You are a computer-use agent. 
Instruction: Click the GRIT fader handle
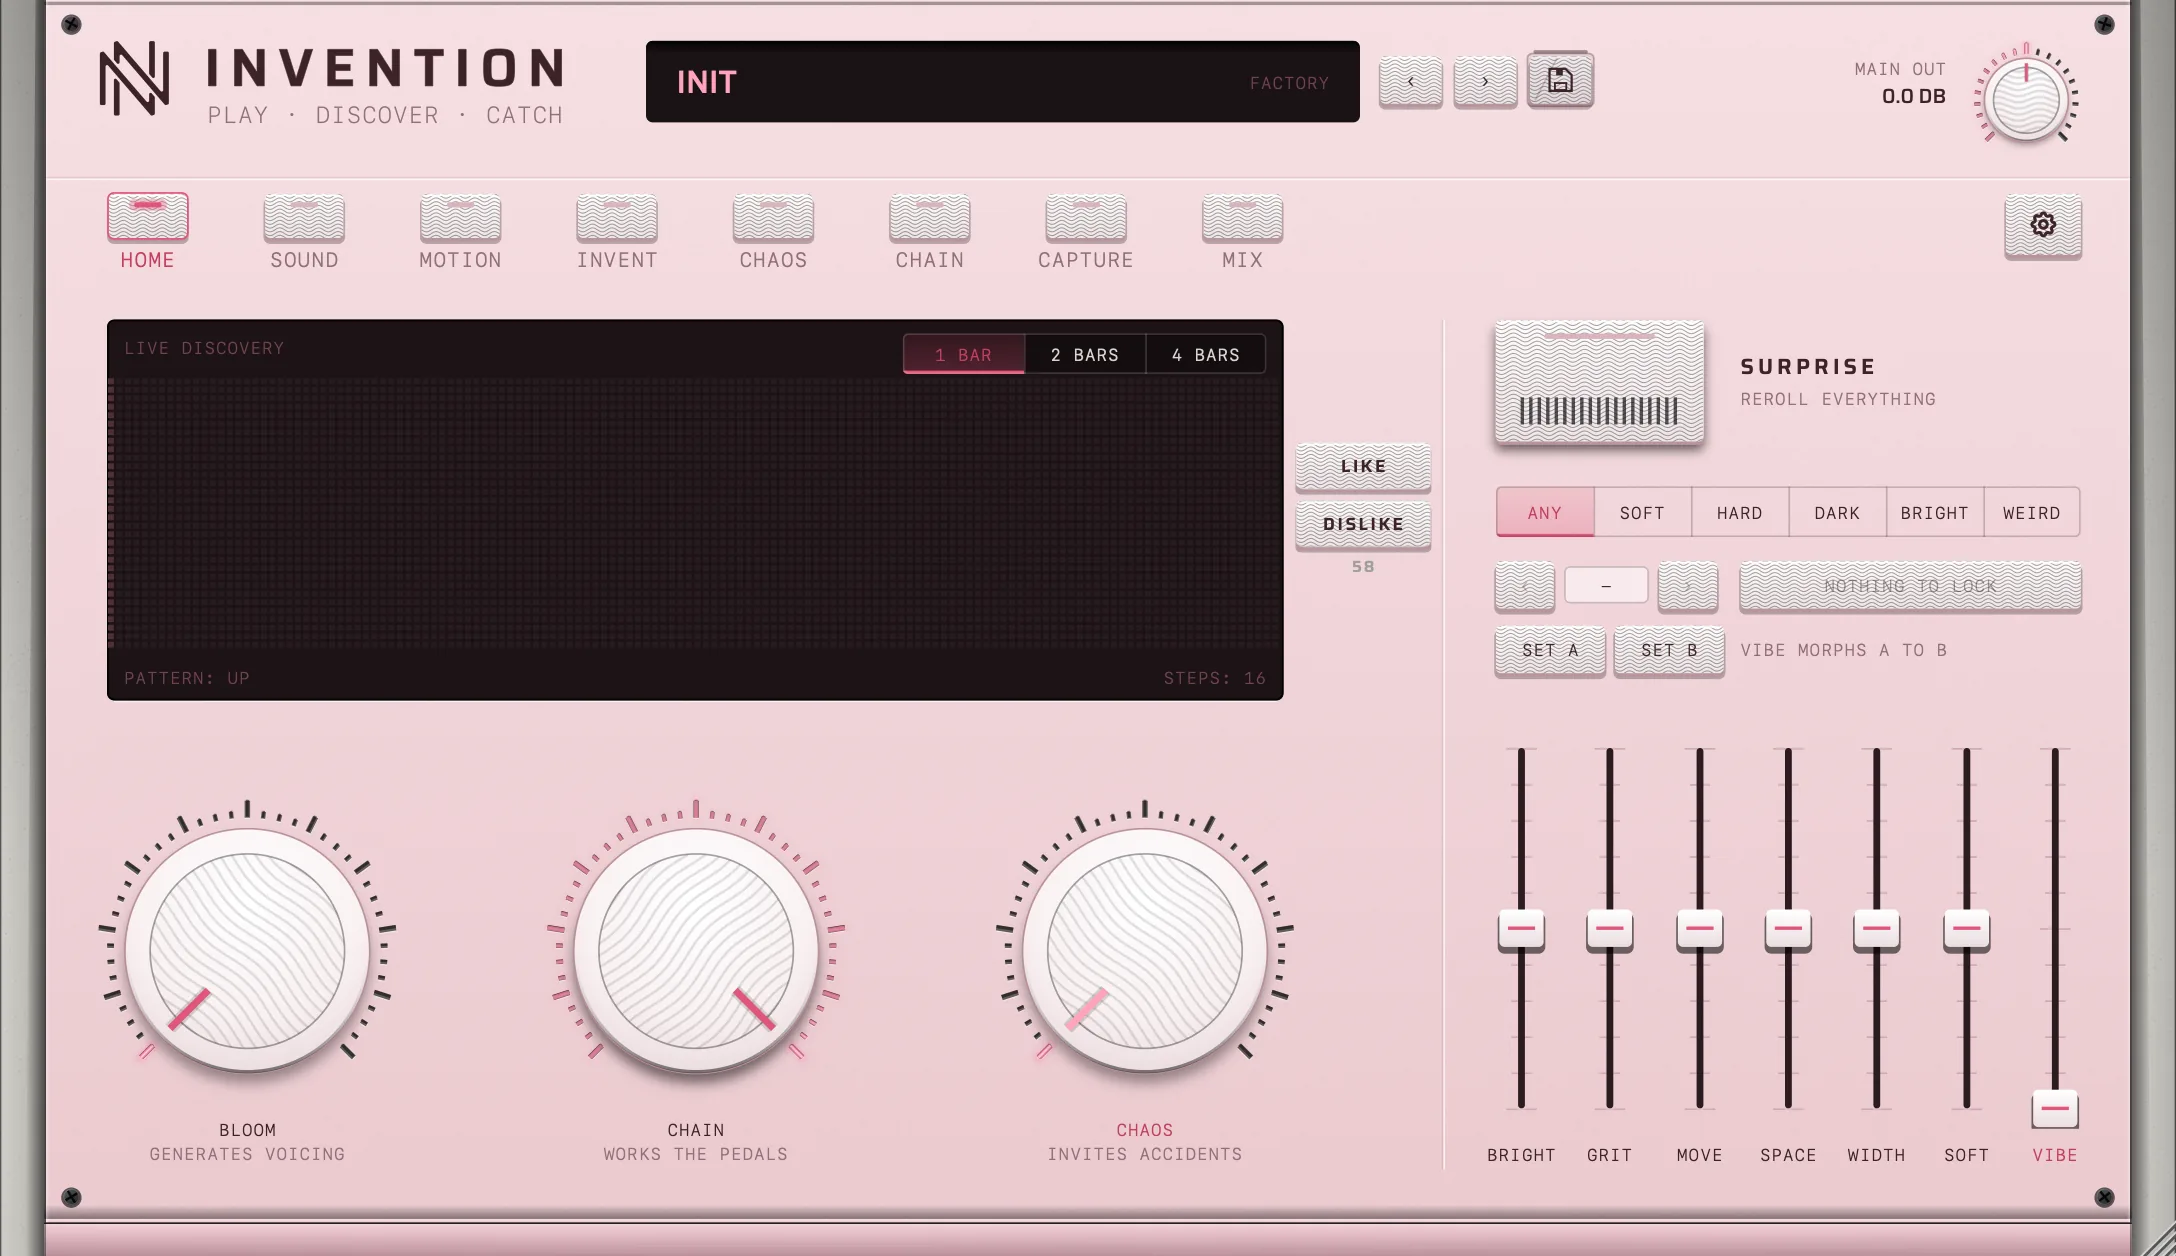point(1609,930)
